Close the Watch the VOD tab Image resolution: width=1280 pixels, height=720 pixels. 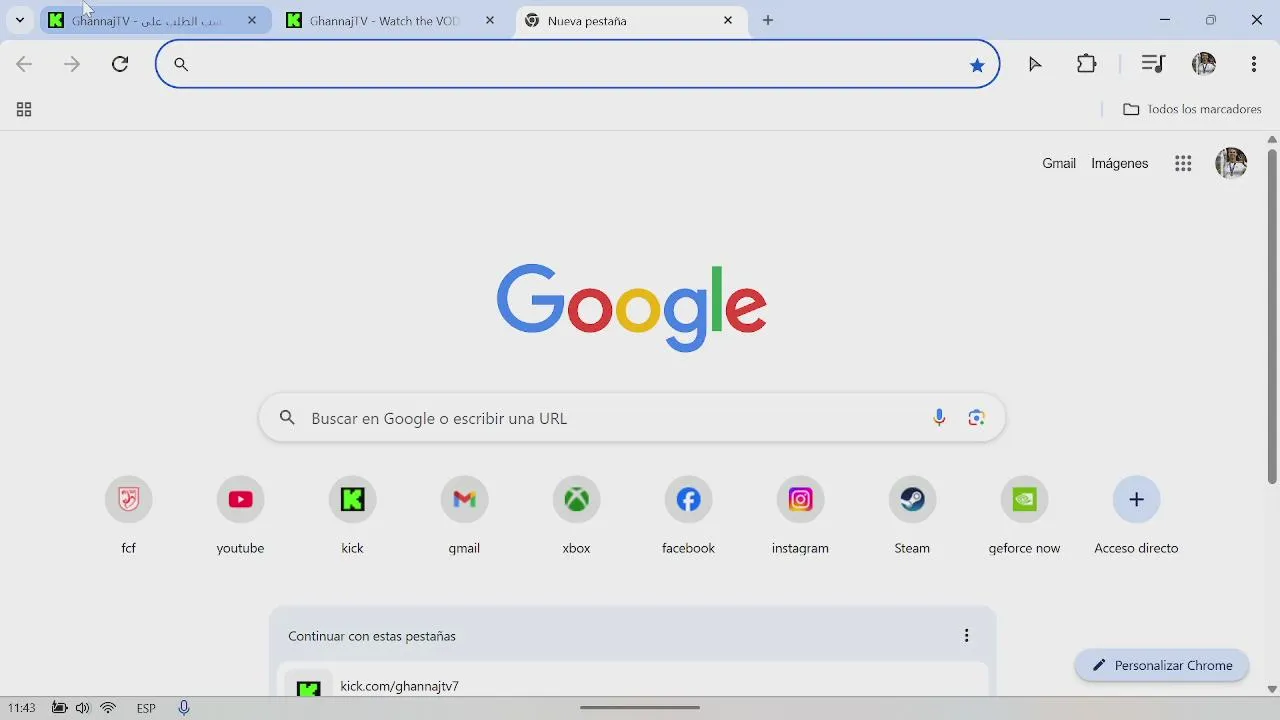[490, 20]
